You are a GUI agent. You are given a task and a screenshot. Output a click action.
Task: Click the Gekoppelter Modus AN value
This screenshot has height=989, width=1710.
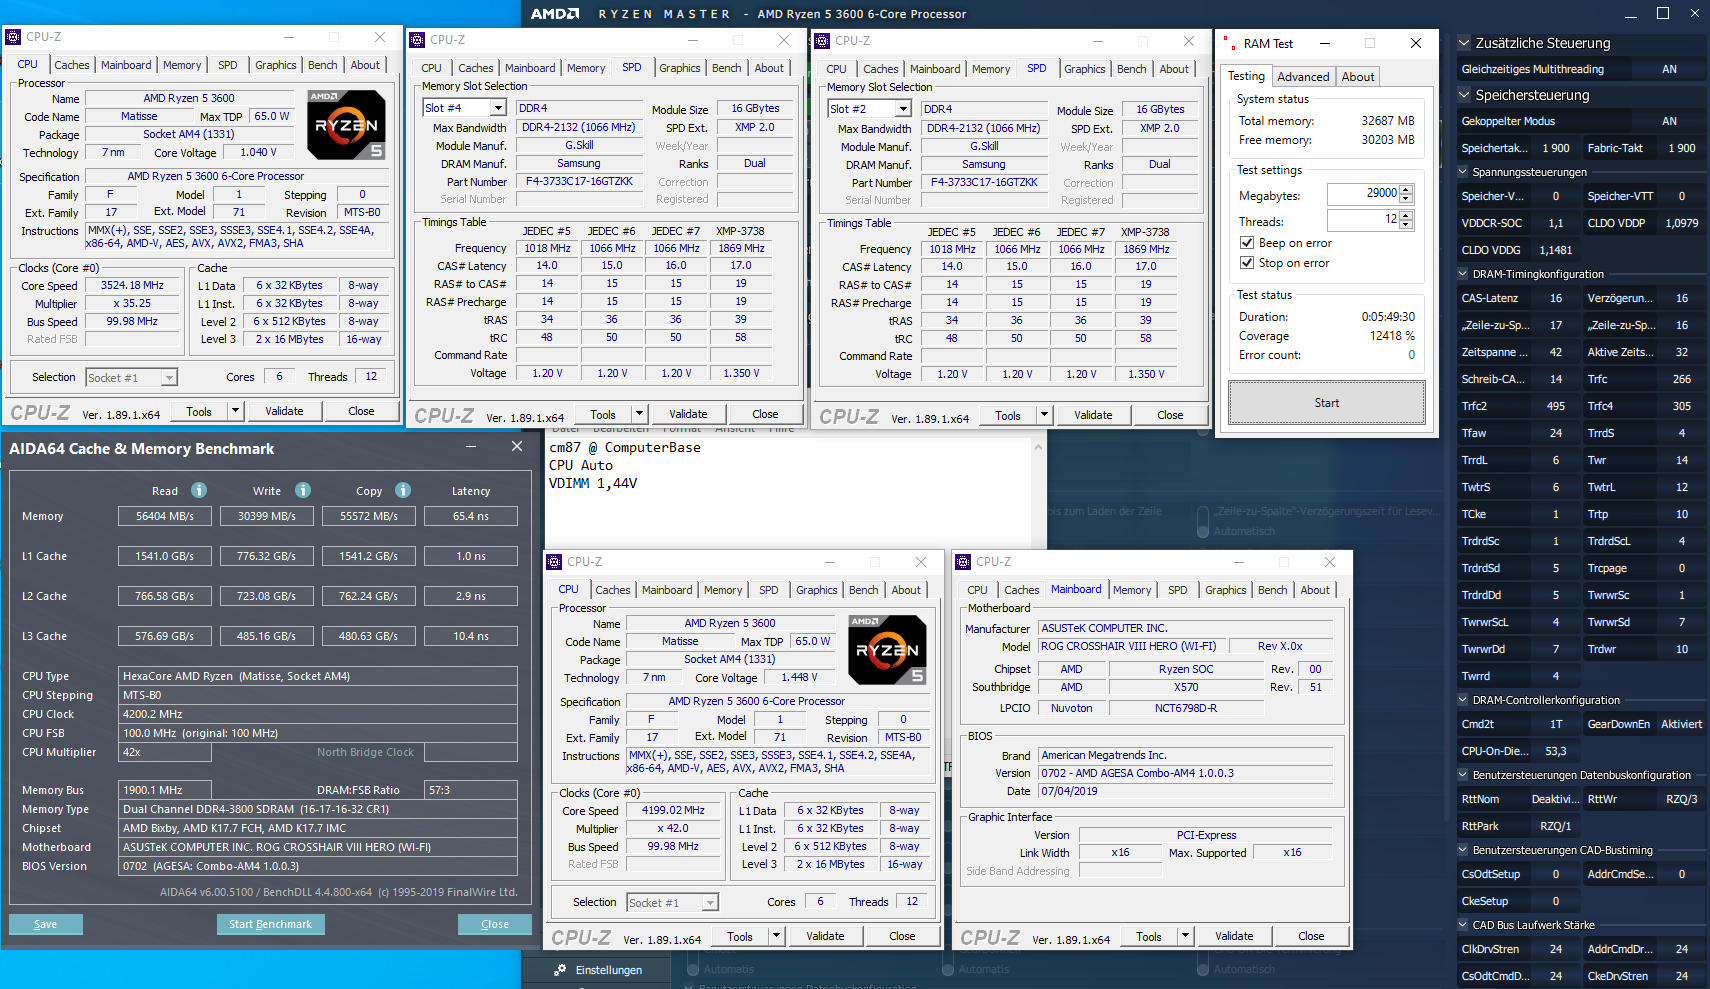click(x=1669, y=121)
